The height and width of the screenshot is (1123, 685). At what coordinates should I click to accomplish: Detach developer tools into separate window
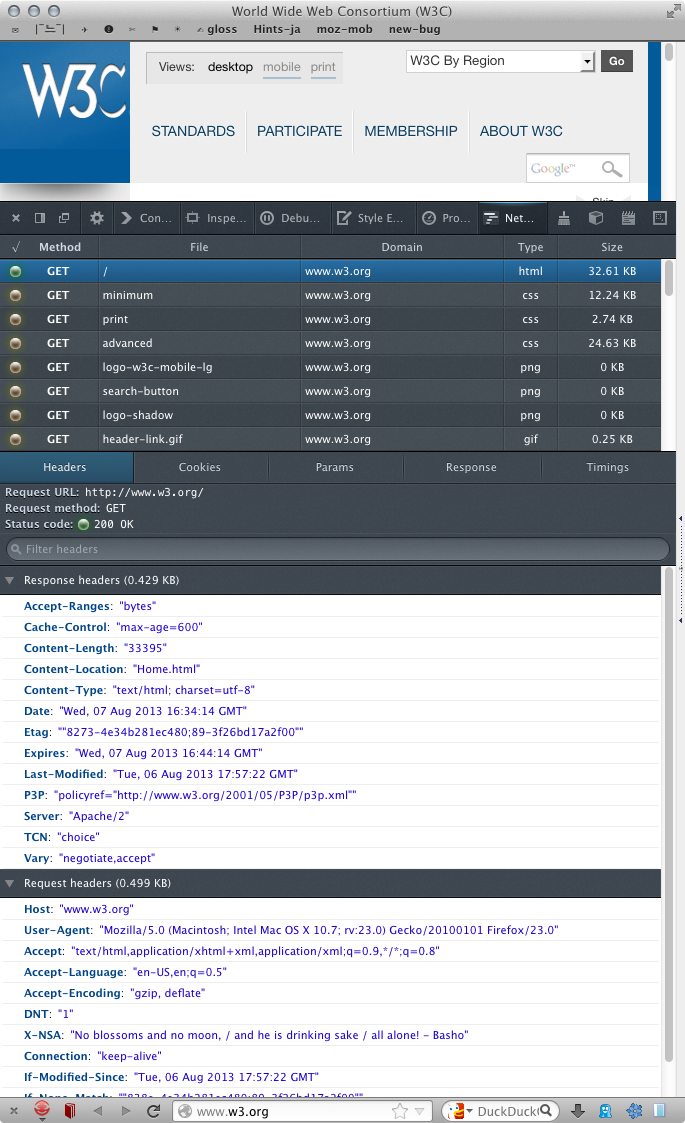pyautogui.click(x=64, y=218)
